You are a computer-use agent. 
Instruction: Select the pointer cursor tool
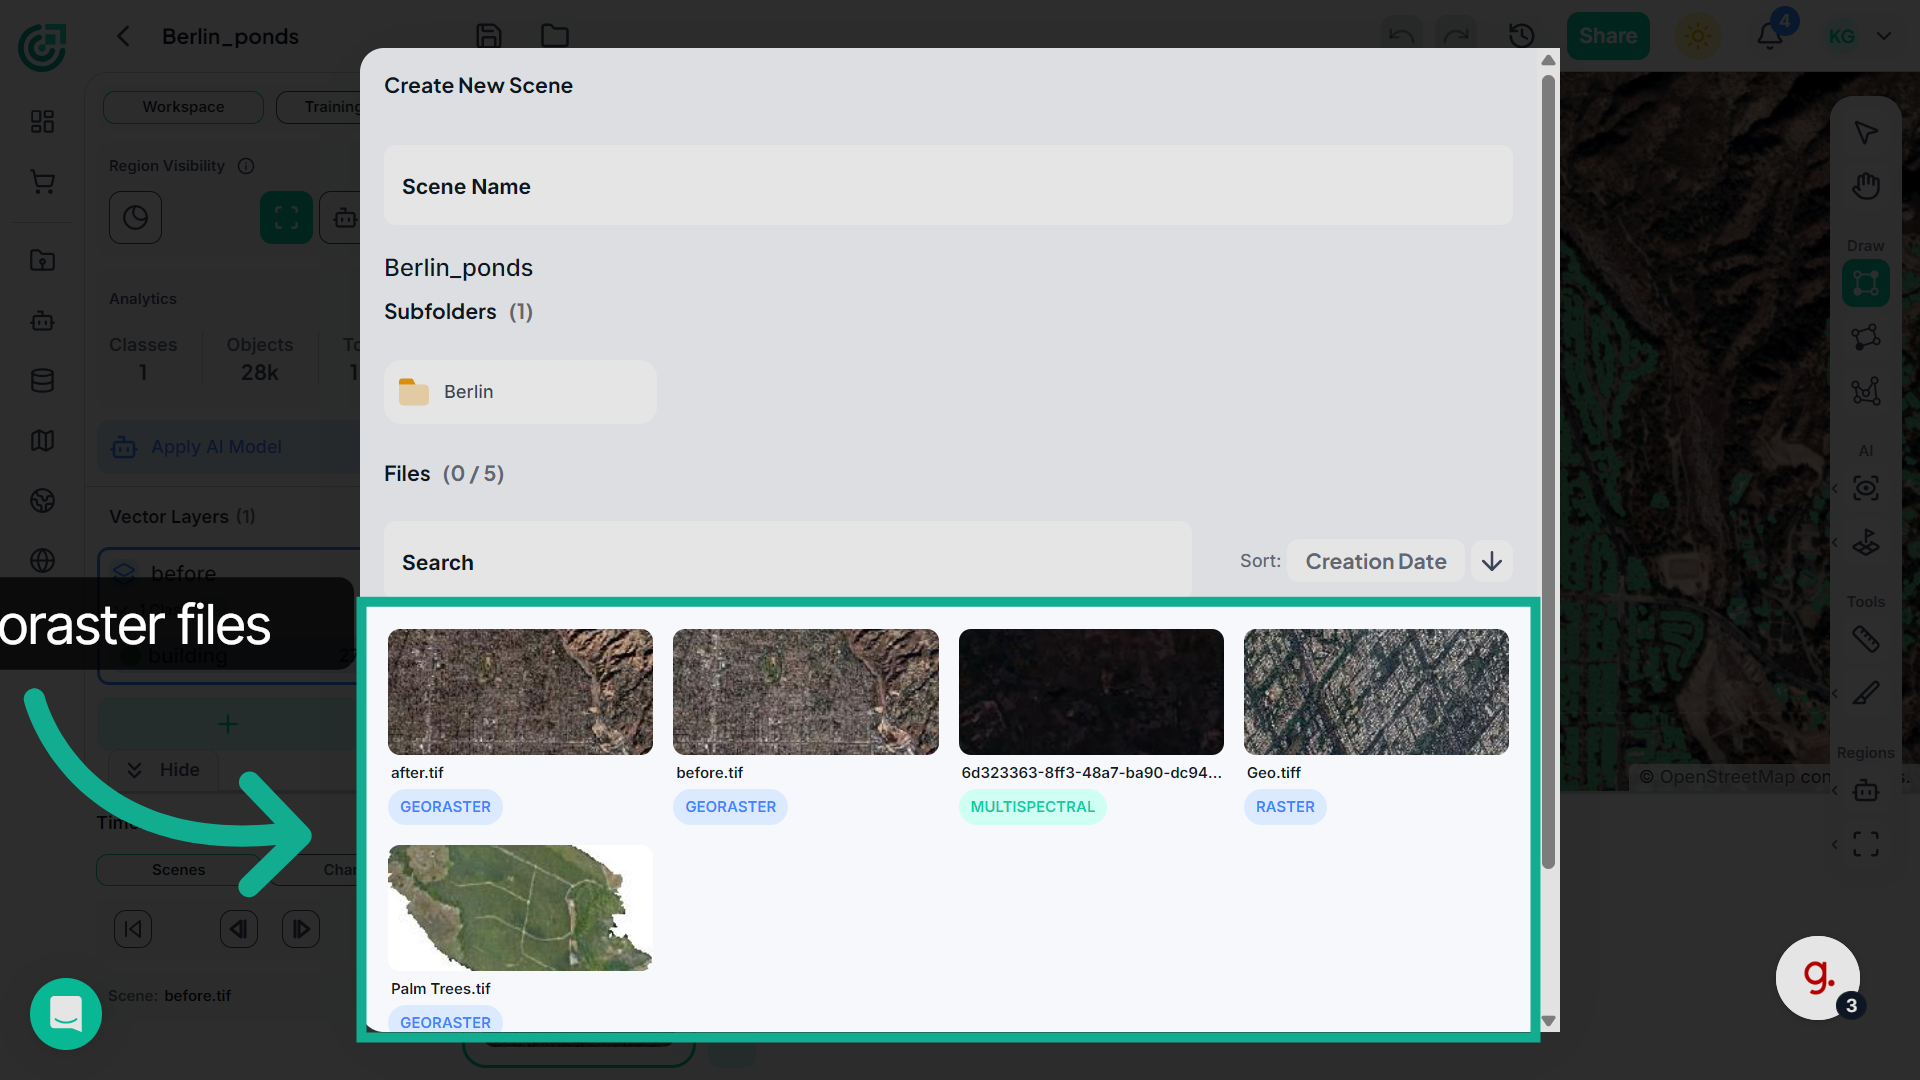1866,133
